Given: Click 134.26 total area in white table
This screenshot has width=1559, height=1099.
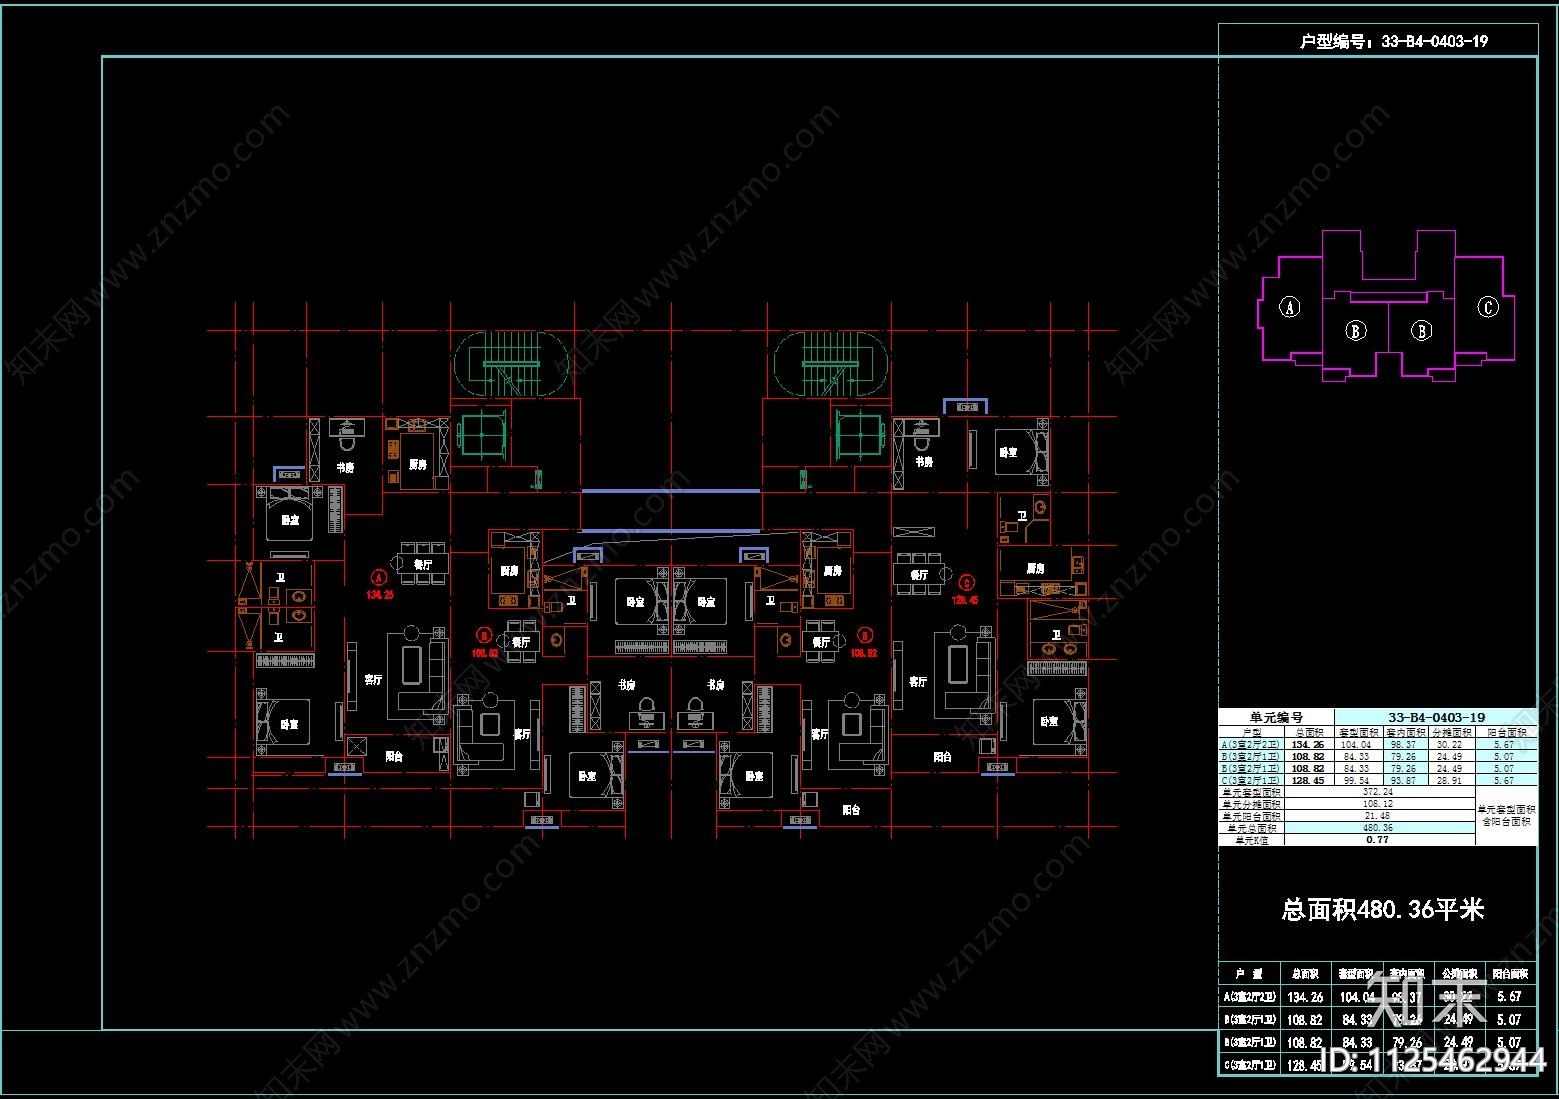Looking at the screenshot, I should pyautogui.click(x=1309, y=743).
